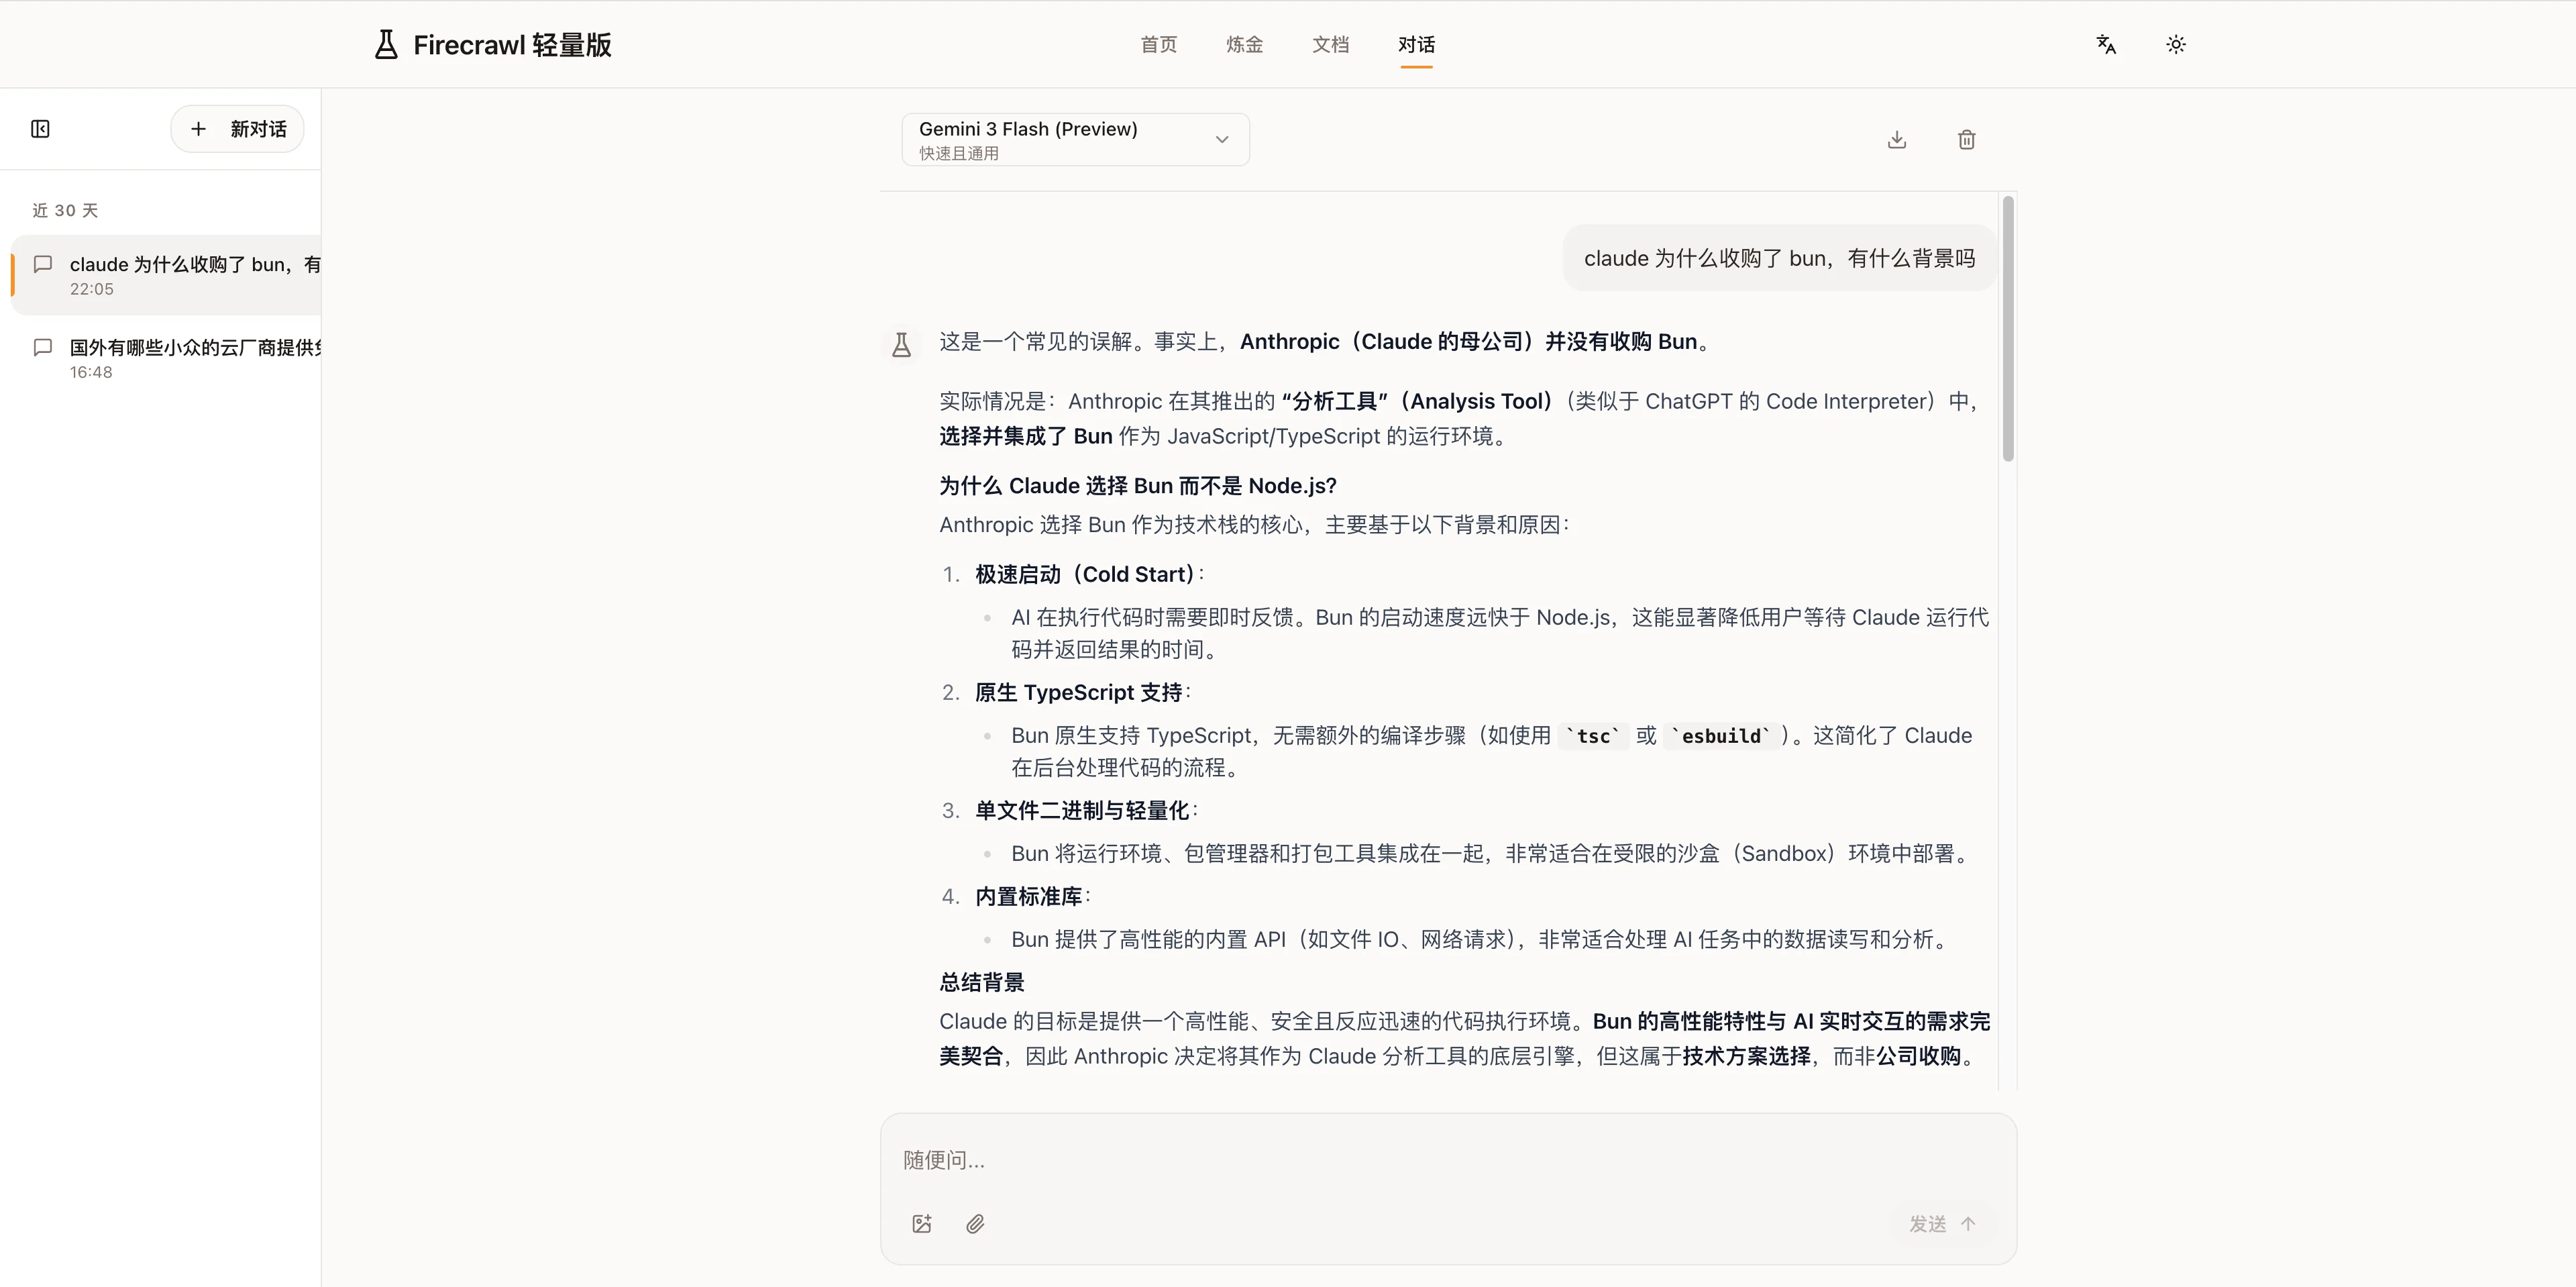Download the current conversation
Image resolution: width=2576 pixels, height=1287 pixels.
(x=1897, y=139)
